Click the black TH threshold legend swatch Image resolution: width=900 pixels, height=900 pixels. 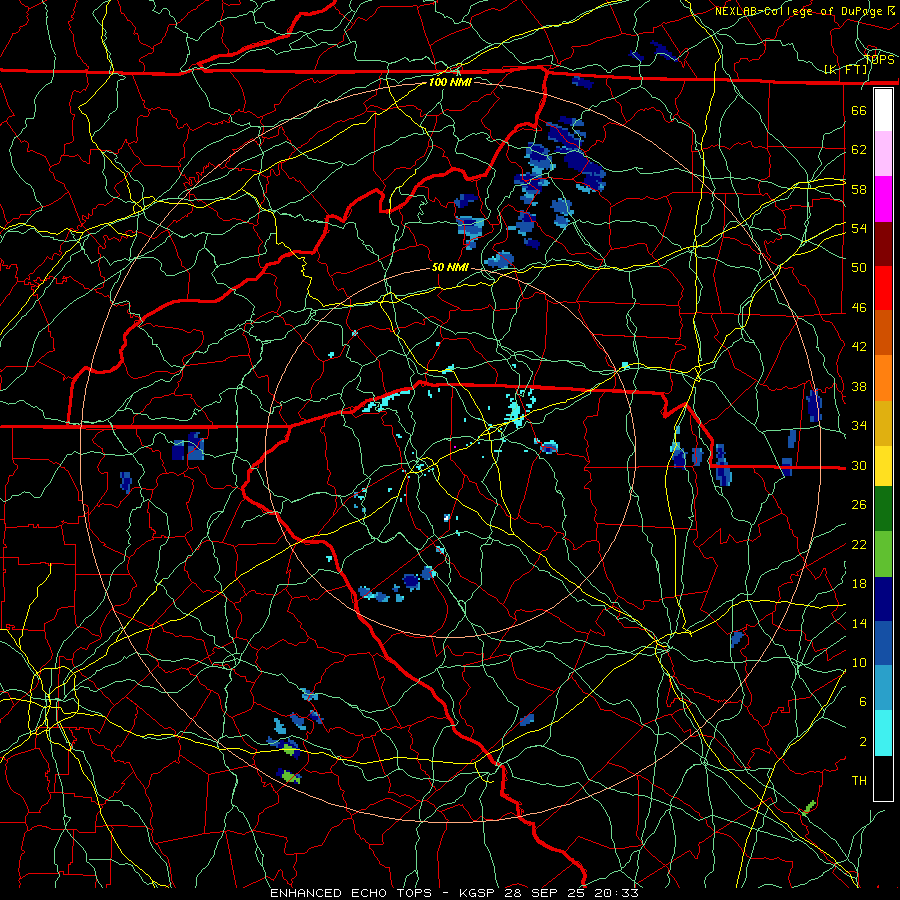(x=883, y=778)
